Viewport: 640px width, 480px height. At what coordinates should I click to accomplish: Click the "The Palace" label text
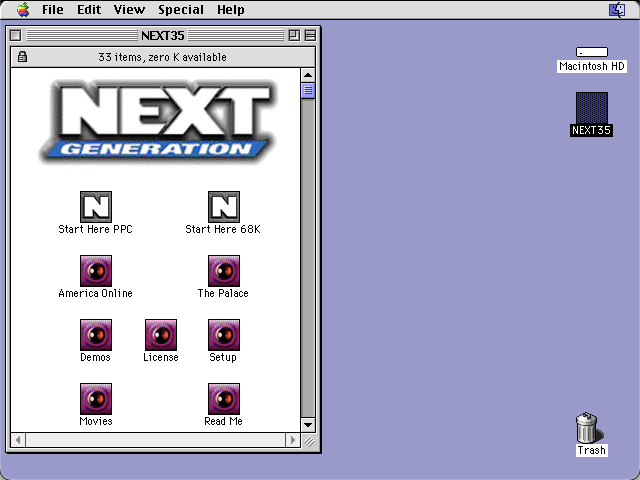point(223,293)
